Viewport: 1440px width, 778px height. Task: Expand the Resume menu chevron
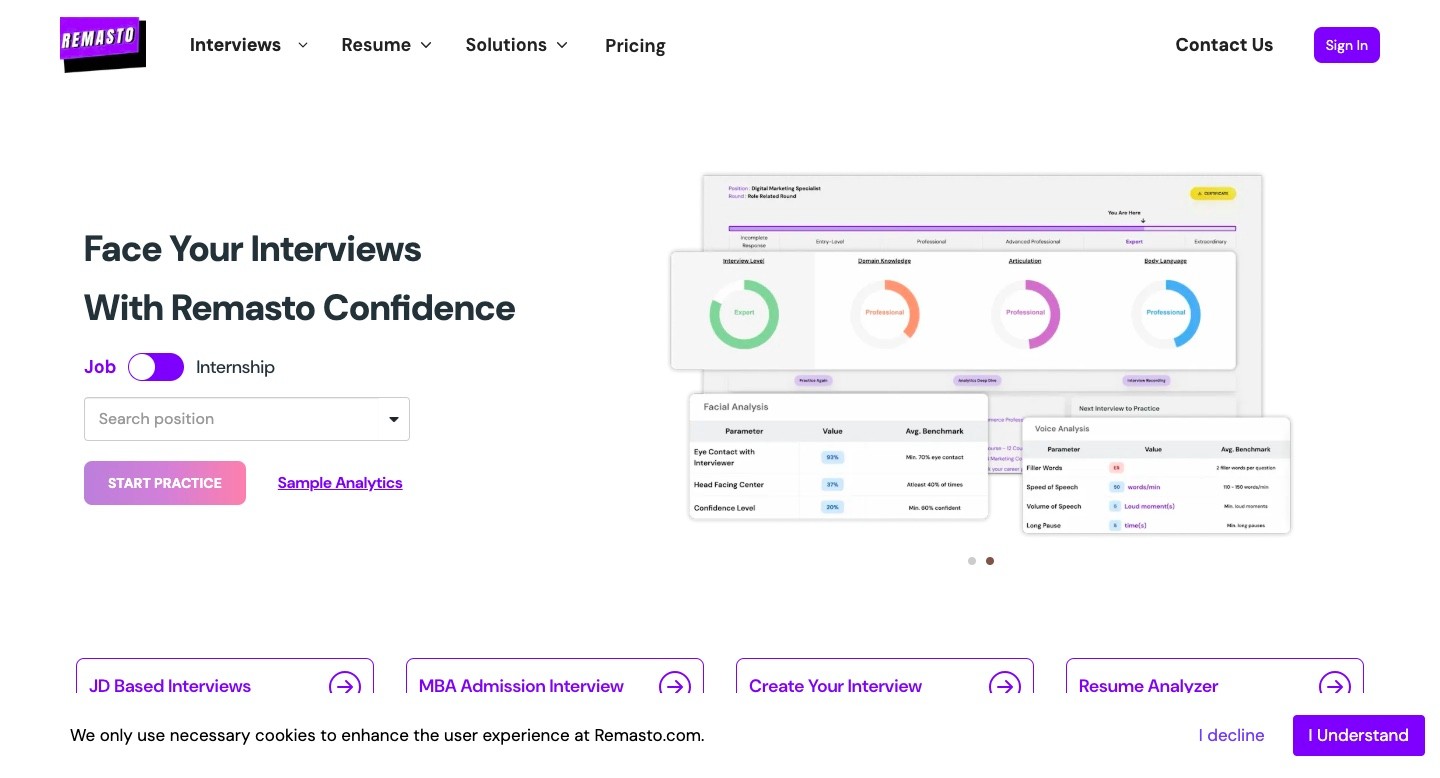pos(426,45)
